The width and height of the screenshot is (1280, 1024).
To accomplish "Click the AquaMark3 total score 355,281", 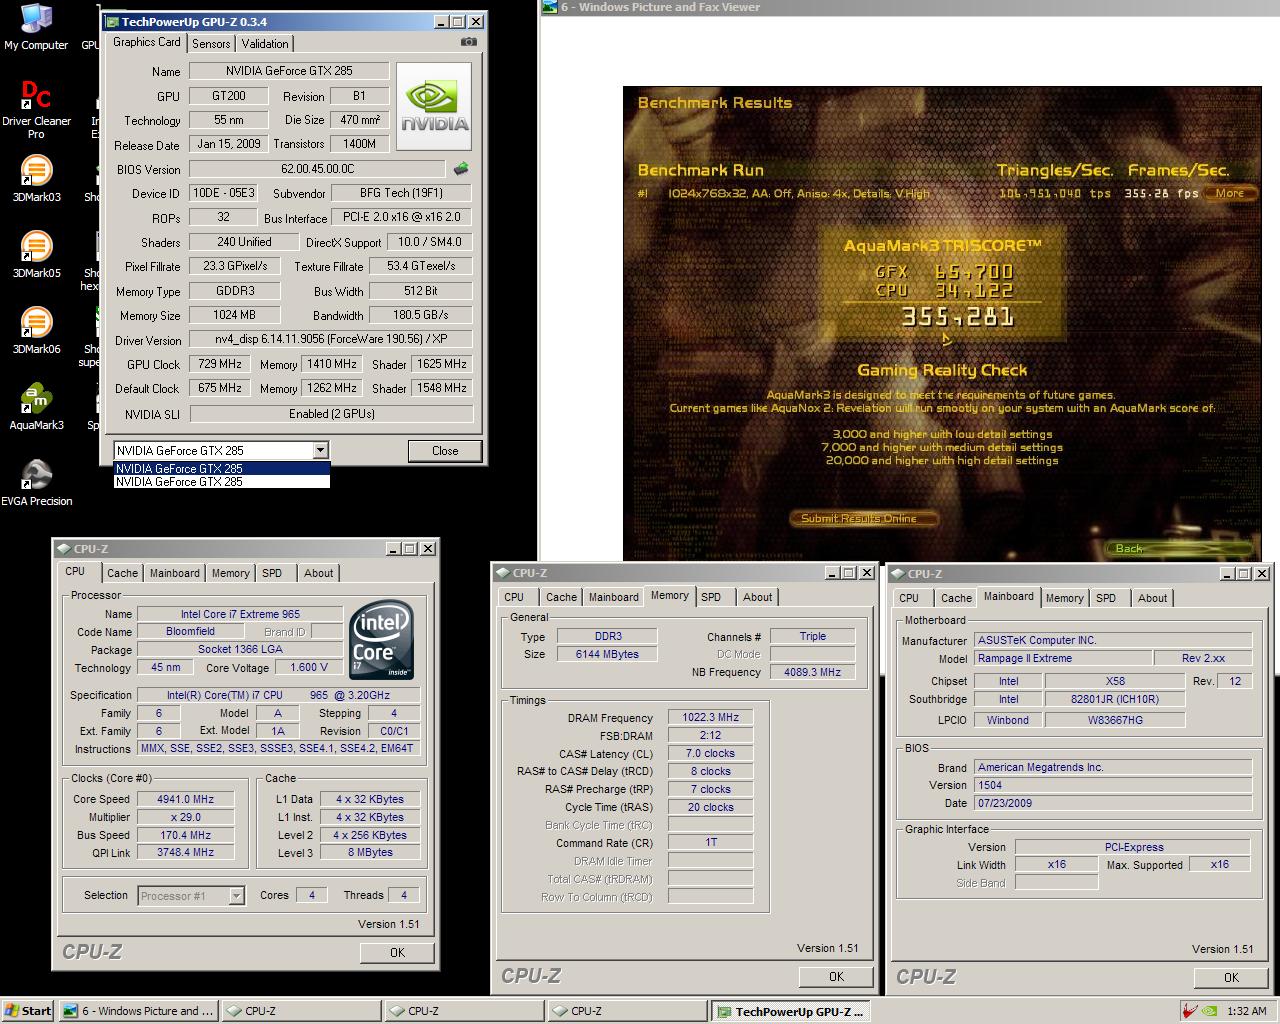I will pos(957,317).
